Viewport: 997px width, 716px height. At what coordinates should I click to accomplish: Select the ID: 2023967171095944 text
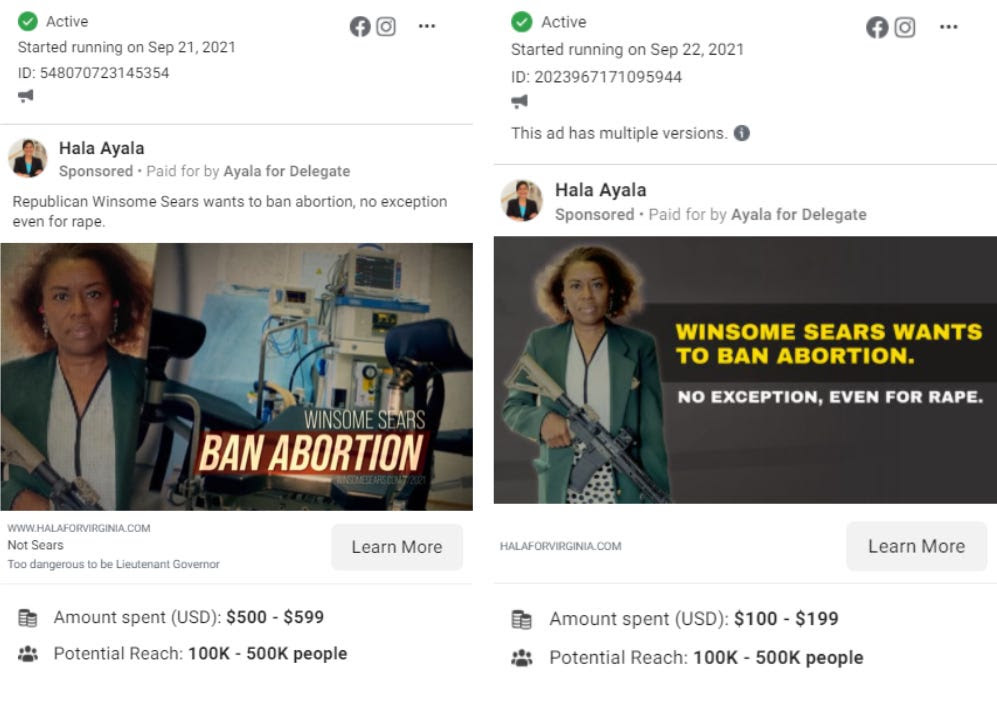pos(596,77)
